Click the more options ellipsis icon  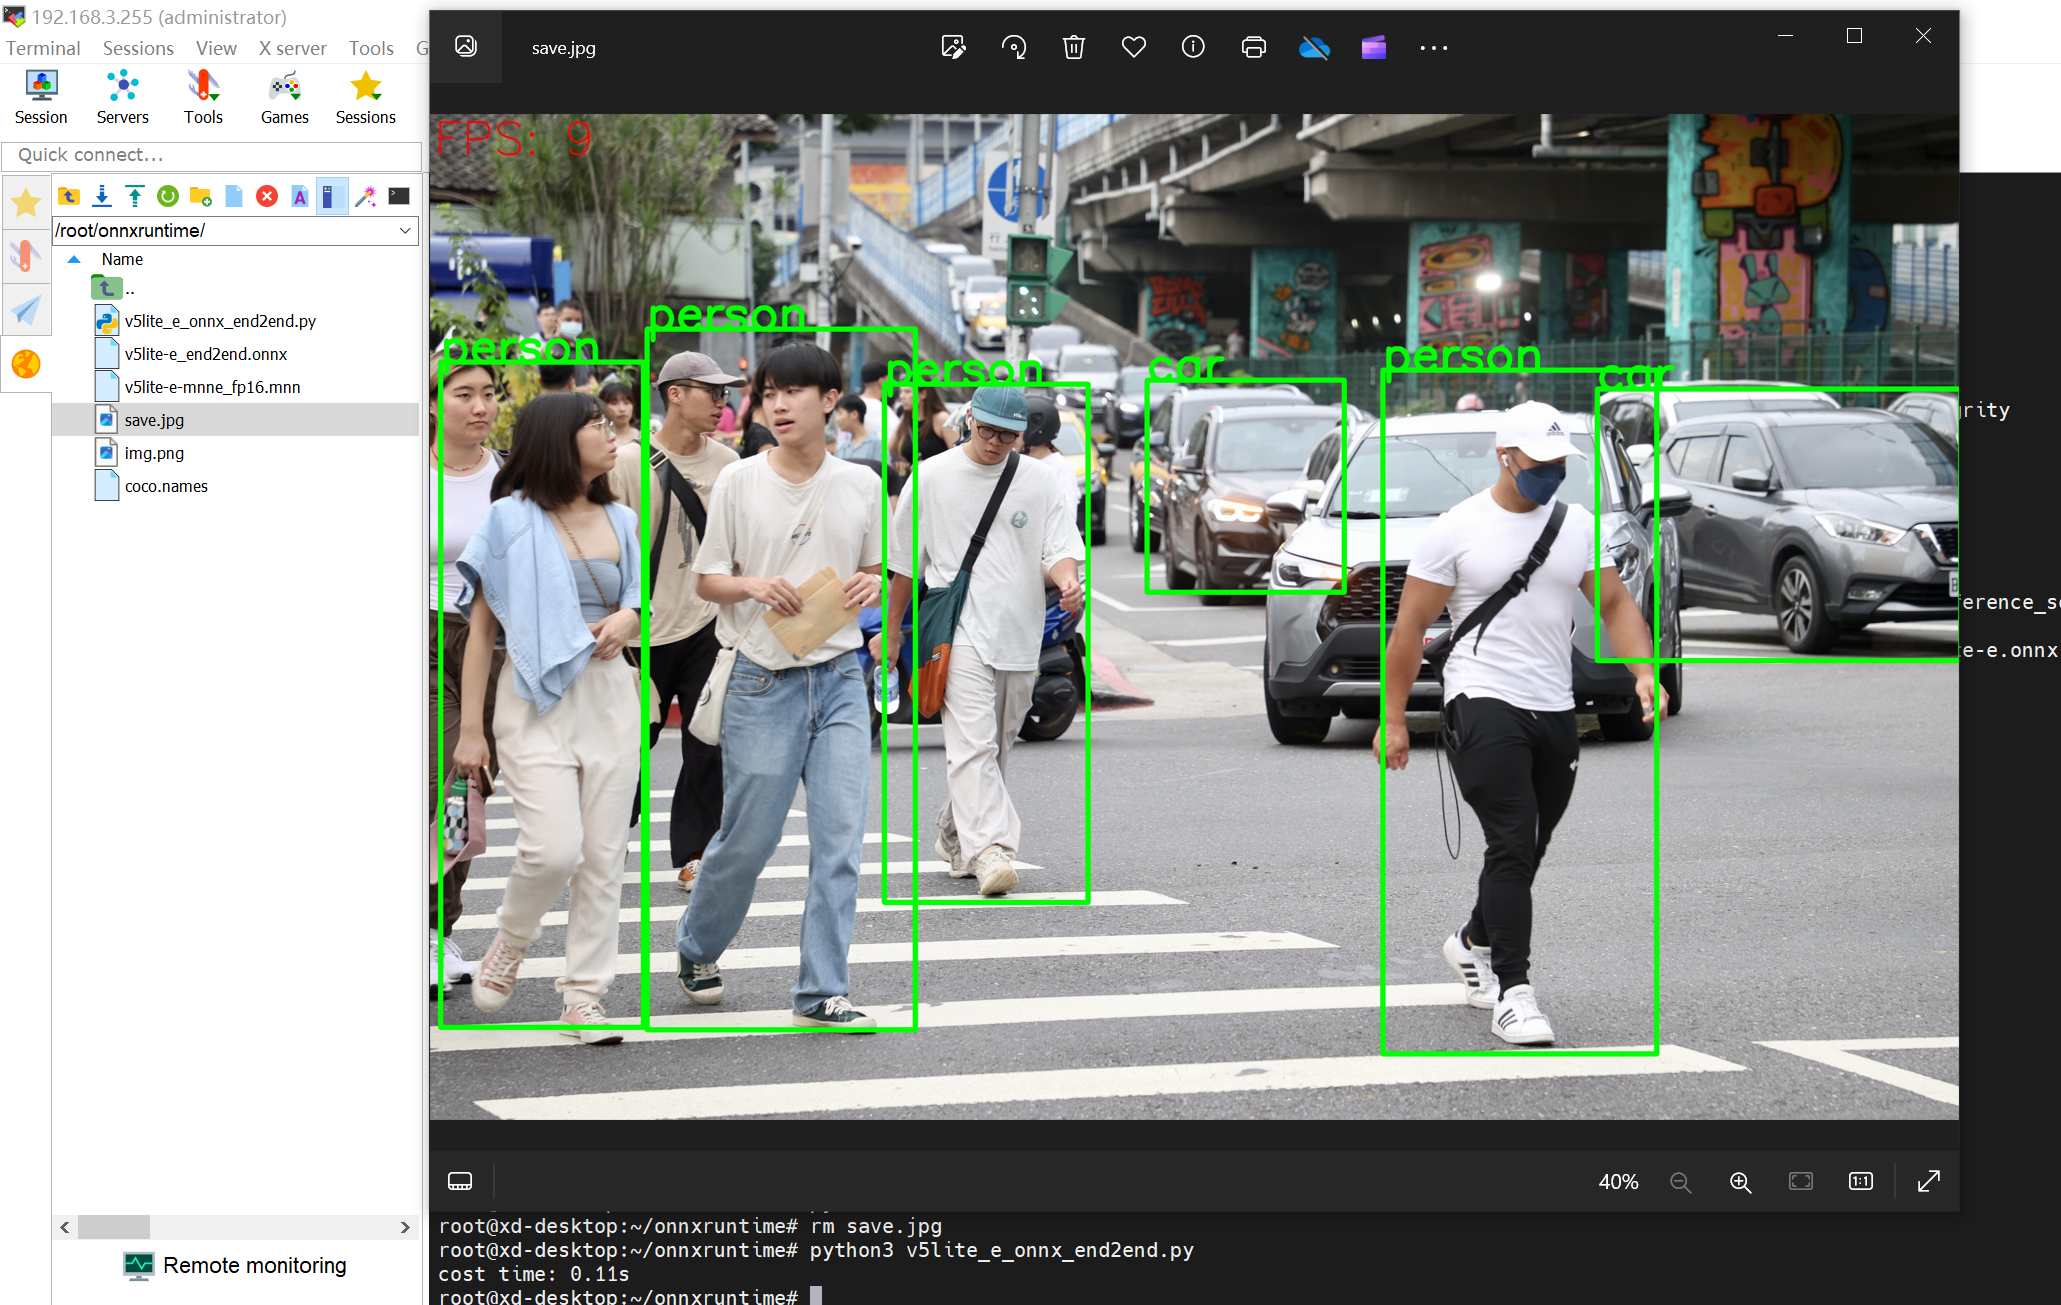pos(1433,48)
